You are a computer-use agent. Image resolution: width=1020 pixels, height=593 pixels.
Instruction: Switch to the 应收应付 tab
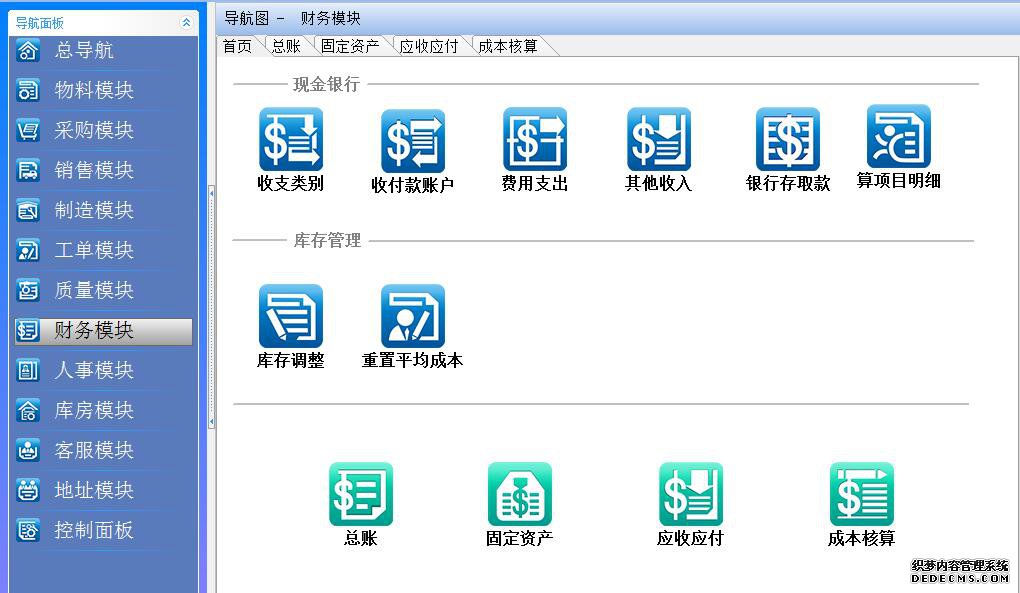coord(429,46)
